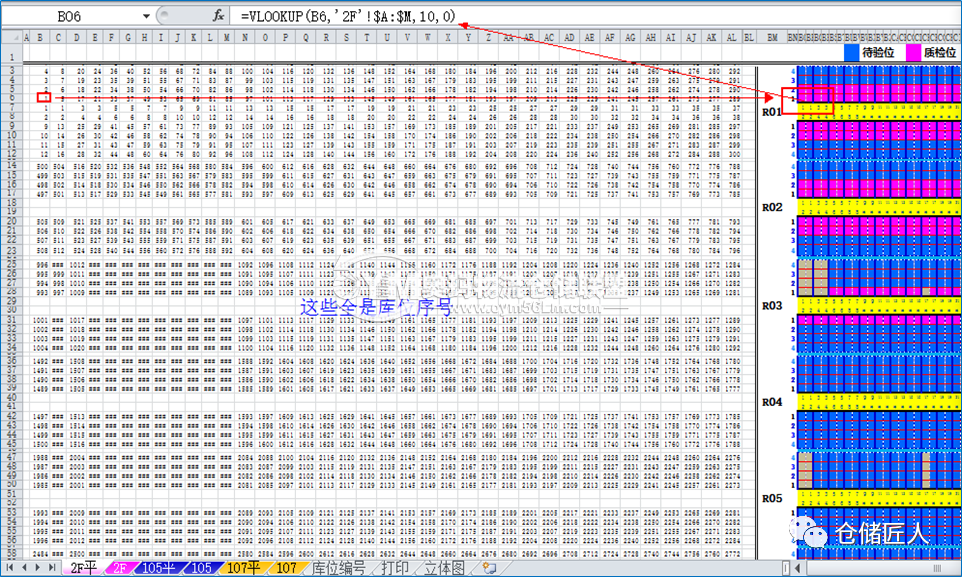Go to next sheet tab arrow
The image size is (962, 577).
tap(38, 568)
